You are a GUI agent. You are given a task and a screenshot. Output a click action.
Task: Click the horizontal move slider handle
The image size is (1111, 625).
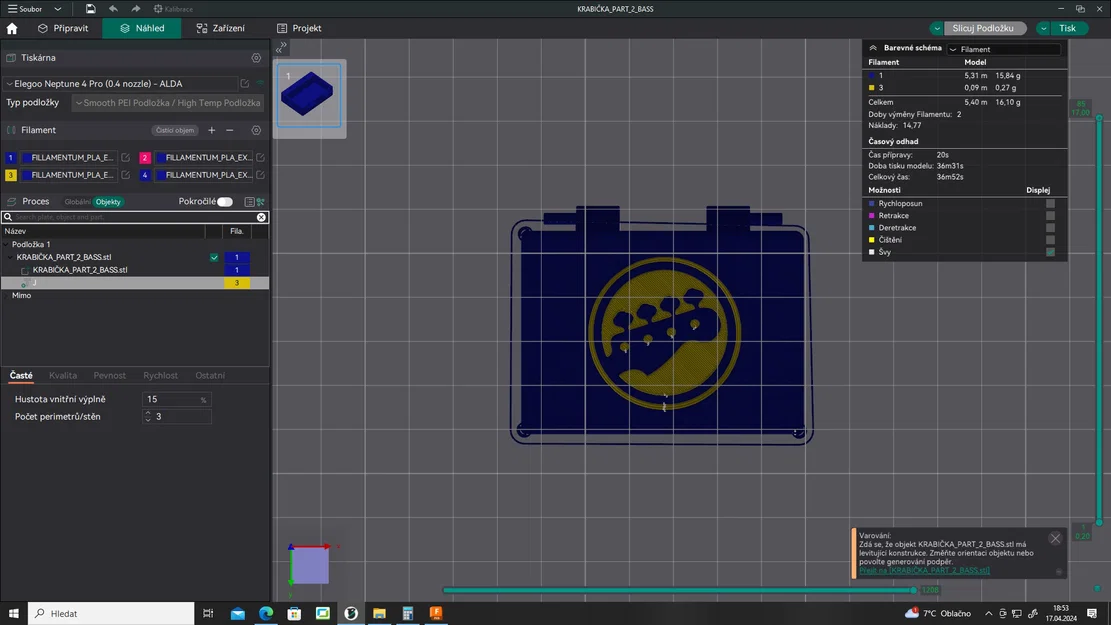tap(914, 590)
